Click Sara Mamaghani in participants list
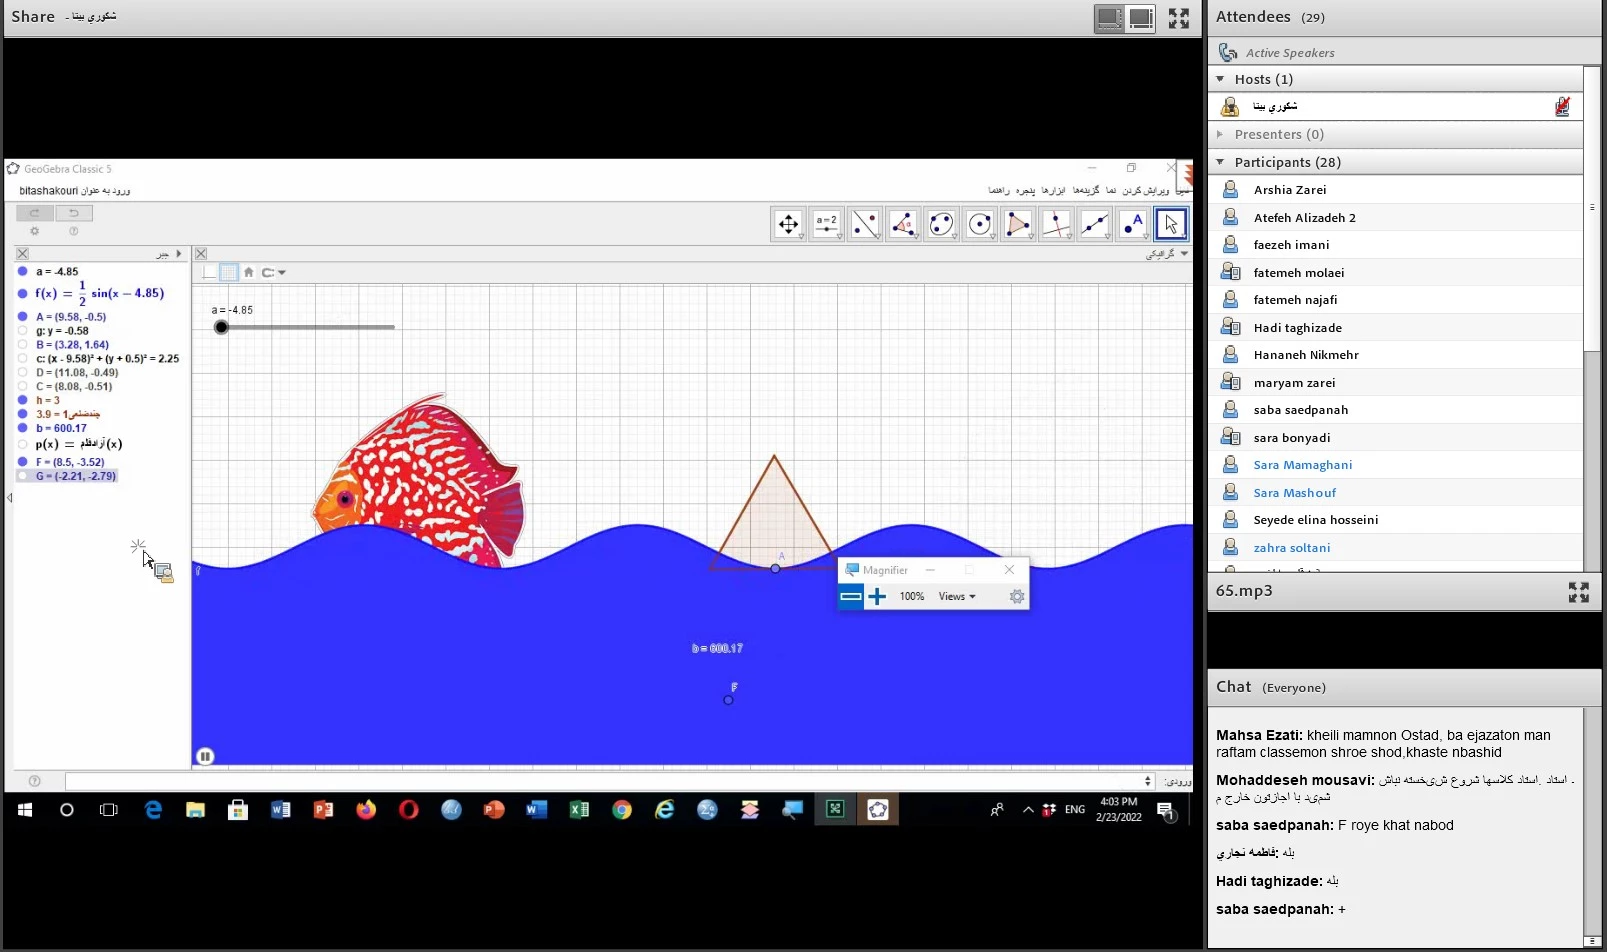The width and height of the screenshot is (1607, 952). pyautogui.click(x=1302, y=465)
